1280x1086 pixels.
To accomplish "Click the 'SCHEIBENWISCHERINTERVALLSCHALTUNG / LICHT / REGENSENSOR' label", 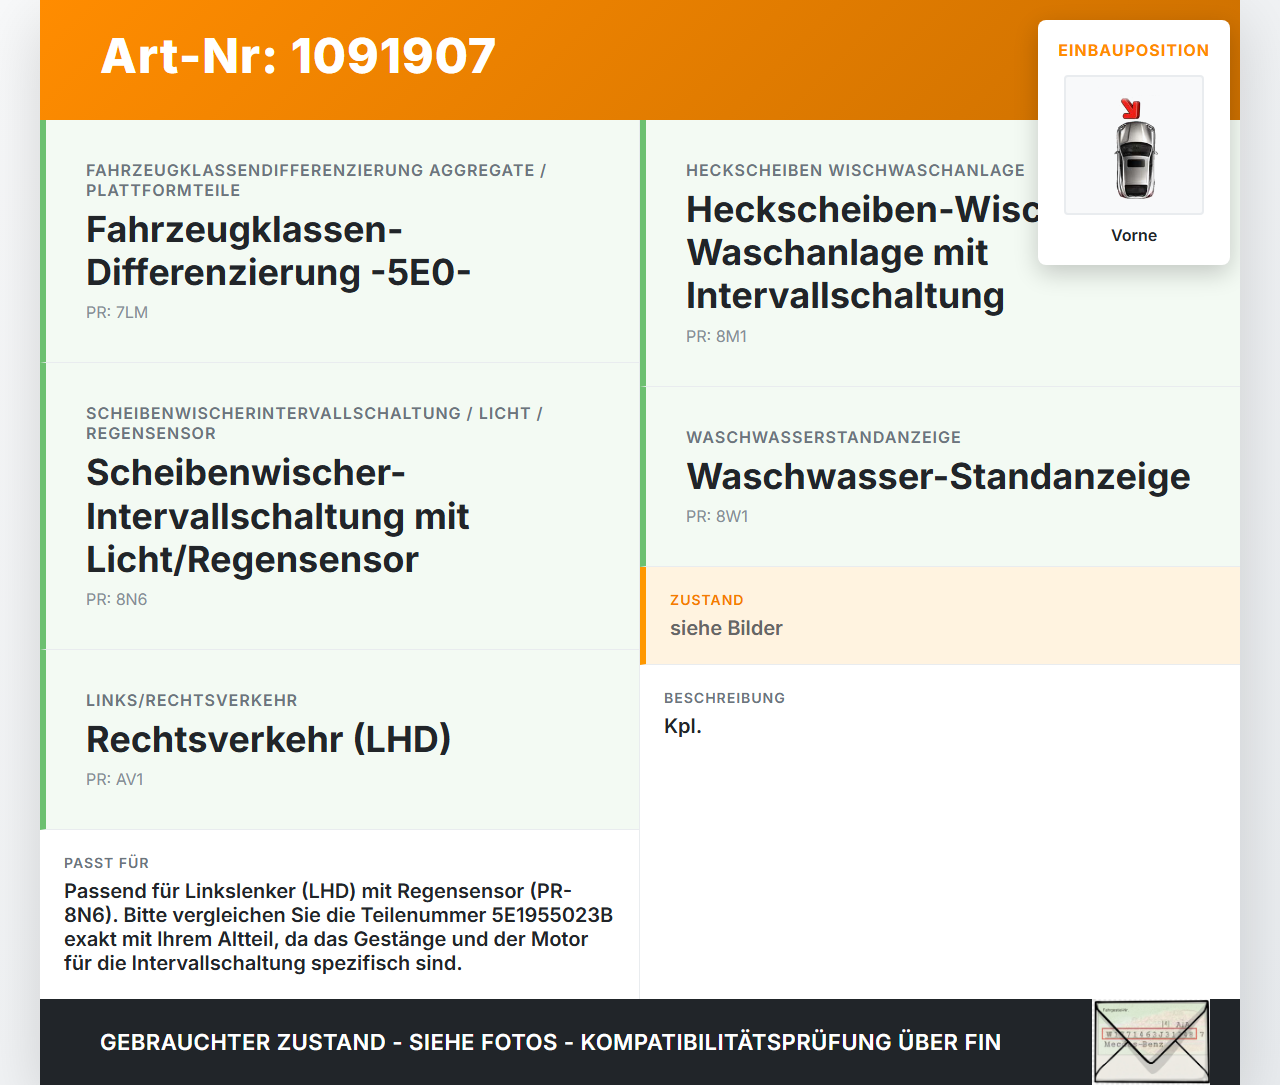I will click(x=314, y=423).
